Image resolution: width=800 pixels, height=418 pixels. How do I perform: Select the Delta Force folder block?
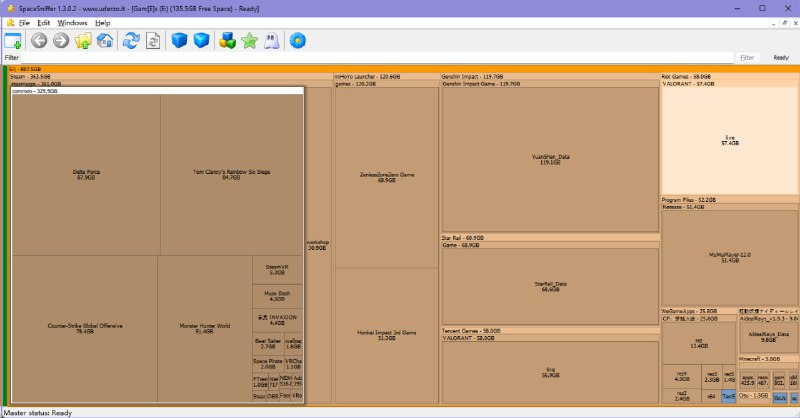[86, 175]
